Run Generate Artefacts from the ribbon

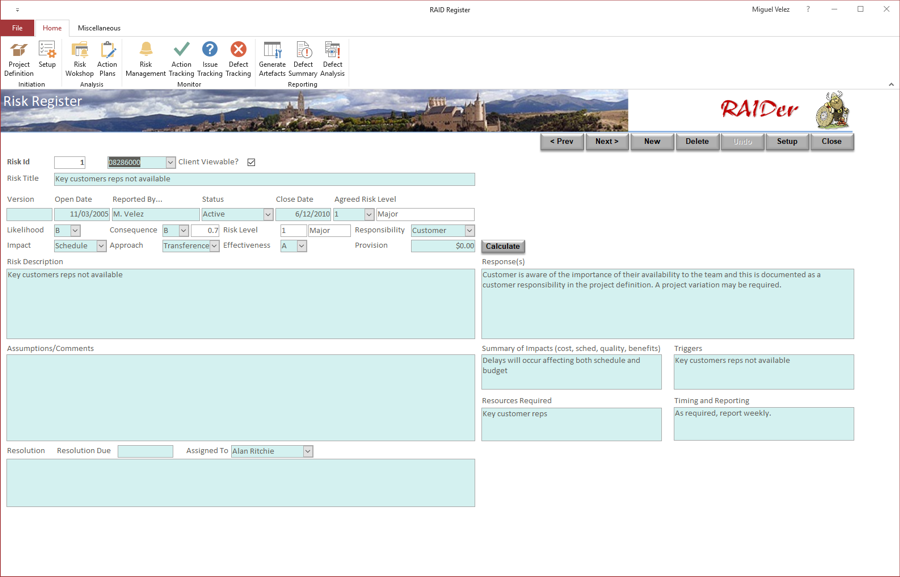click(272, 59)
